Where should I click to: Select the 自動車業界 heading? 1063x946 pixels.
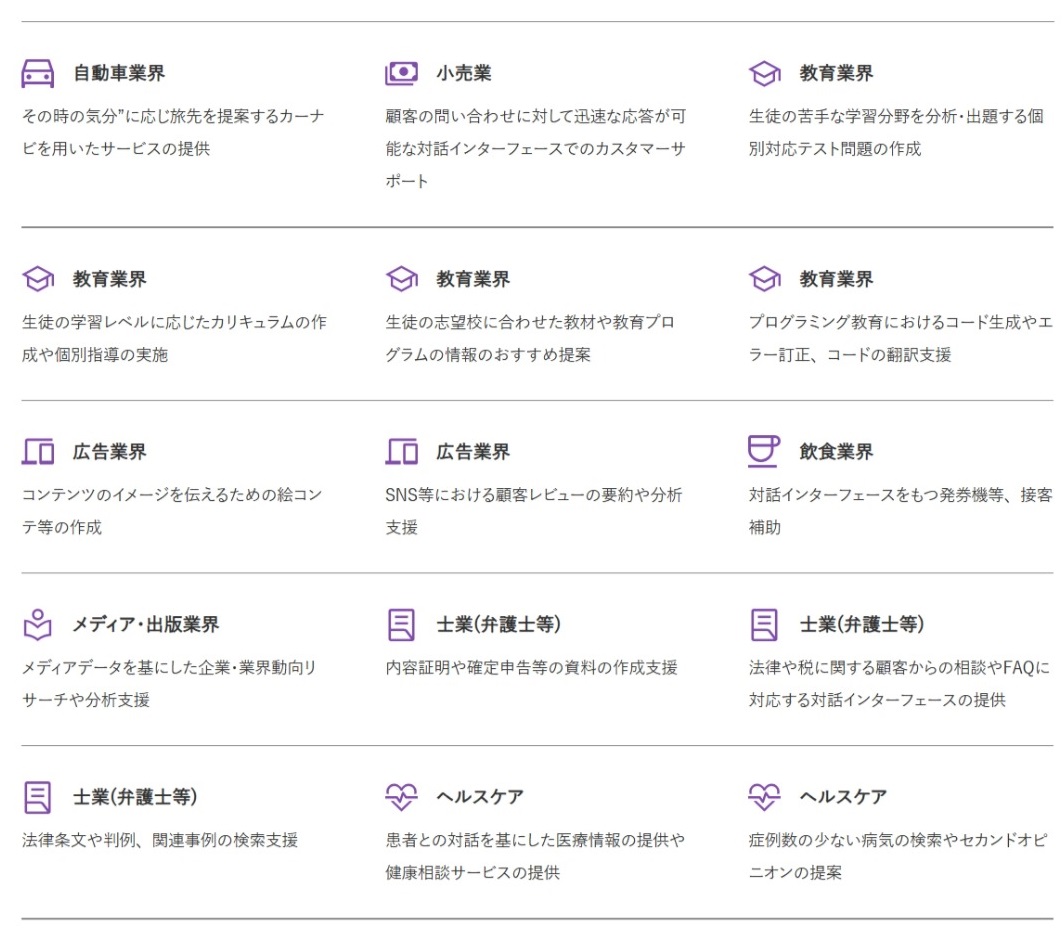point(119,74)
